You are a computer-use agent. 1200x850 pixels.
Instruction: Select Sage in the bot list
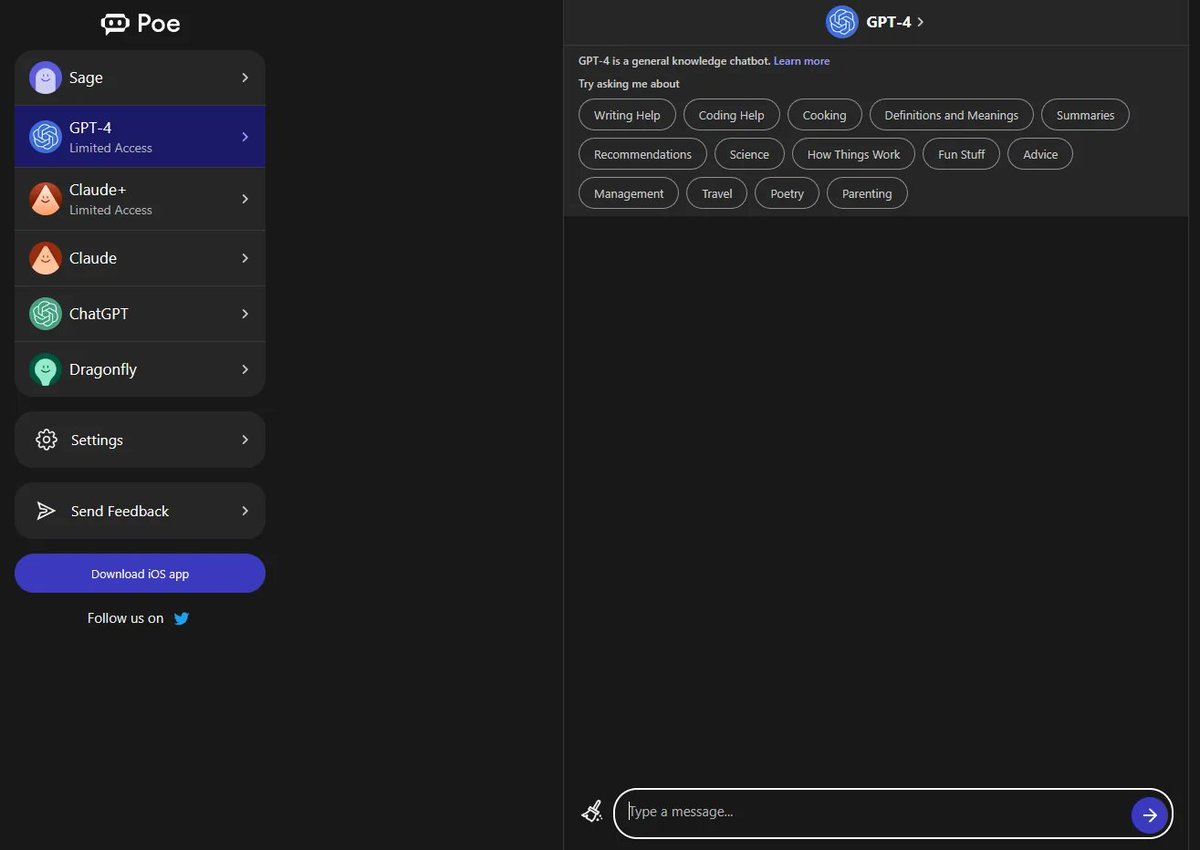(x=140, y=78)
